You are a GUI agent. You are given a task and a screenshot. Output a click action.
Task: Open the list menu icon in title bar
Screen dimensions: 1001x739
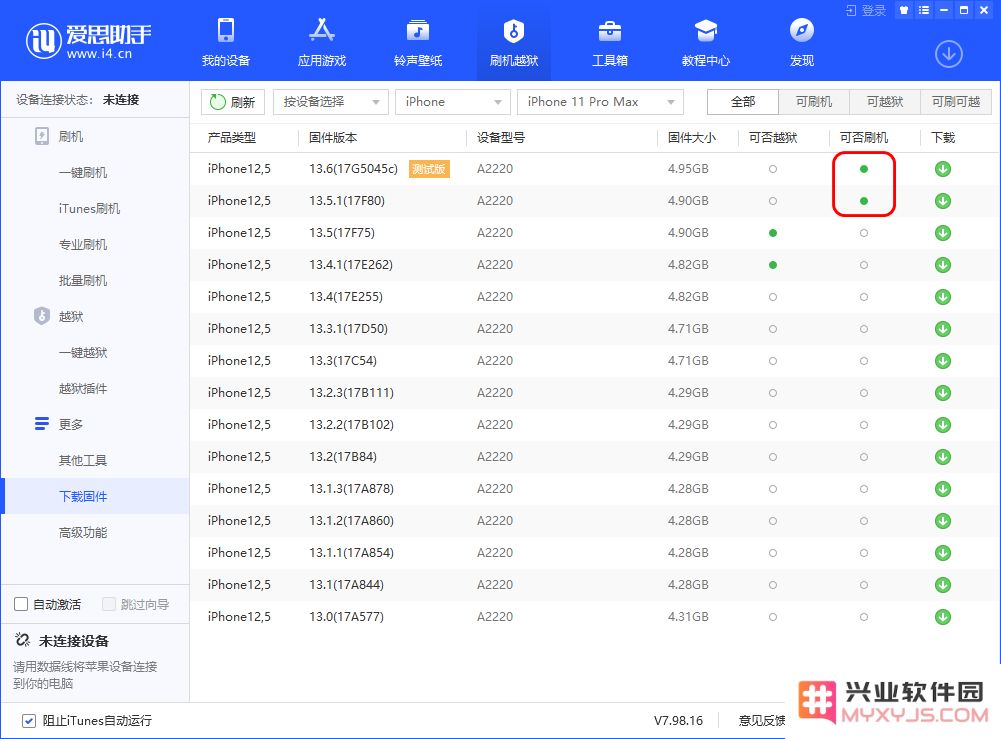pos(924,10)
